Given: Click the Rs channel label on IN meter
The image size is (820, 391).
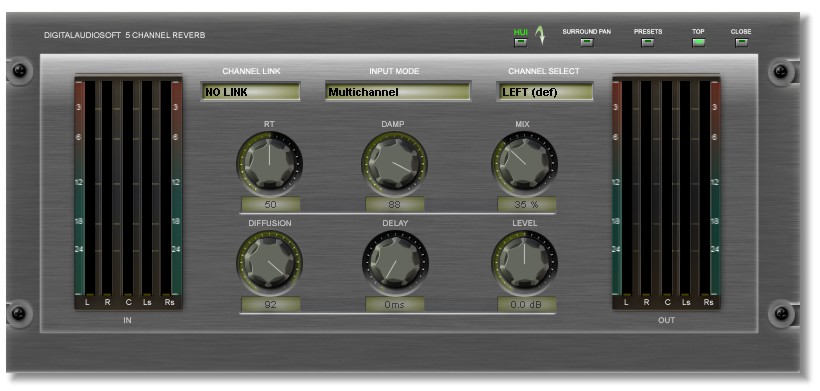Looking at the screenshot, I should click(x=168, y=302).
